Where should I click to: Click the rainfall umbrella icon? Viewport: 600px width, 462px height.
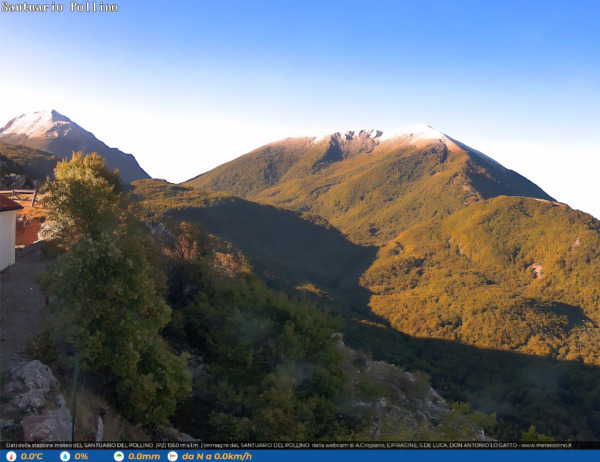point(119,456)
